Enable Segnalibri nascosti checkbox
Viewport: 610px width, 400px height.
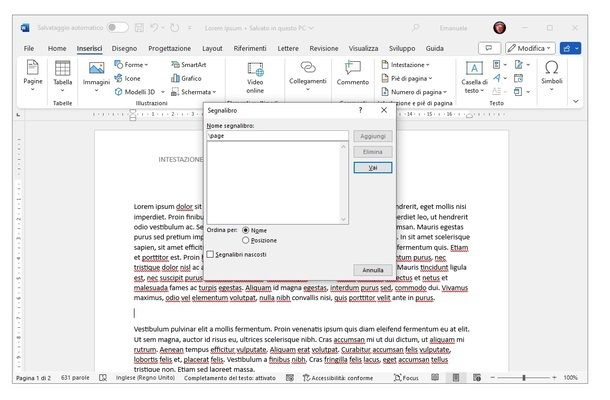click(210, 254)
